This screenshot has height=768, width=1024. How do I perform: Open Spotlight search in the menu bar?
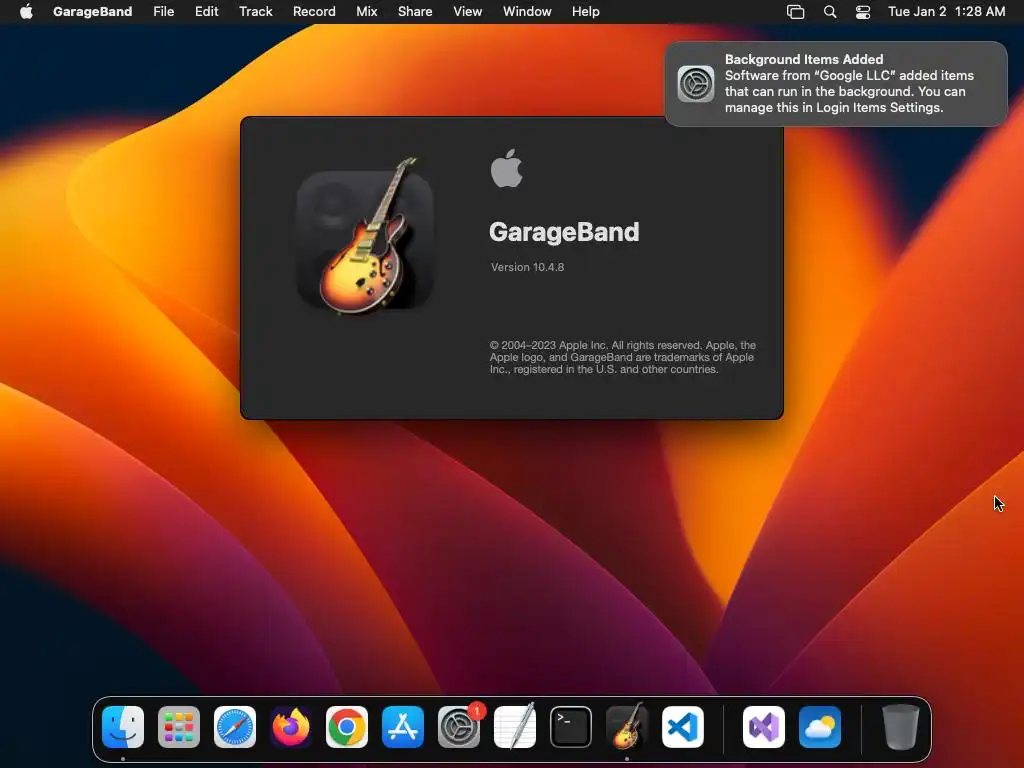(x=830, y=12)
